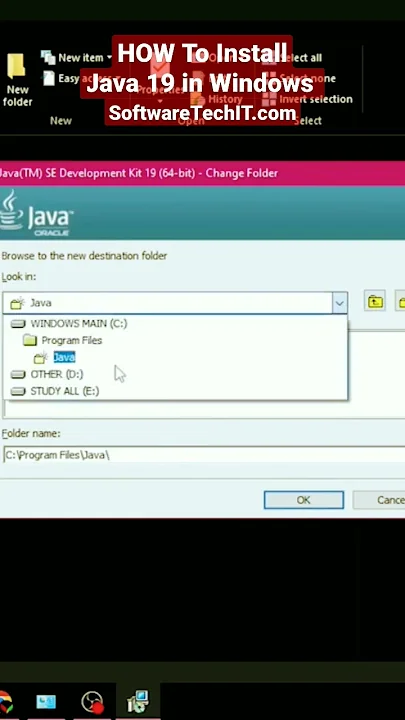Select WINDOWS MAIN (C:) drive in list
The width and height of the screenshot is (405, 720).
tap(69, 324)
